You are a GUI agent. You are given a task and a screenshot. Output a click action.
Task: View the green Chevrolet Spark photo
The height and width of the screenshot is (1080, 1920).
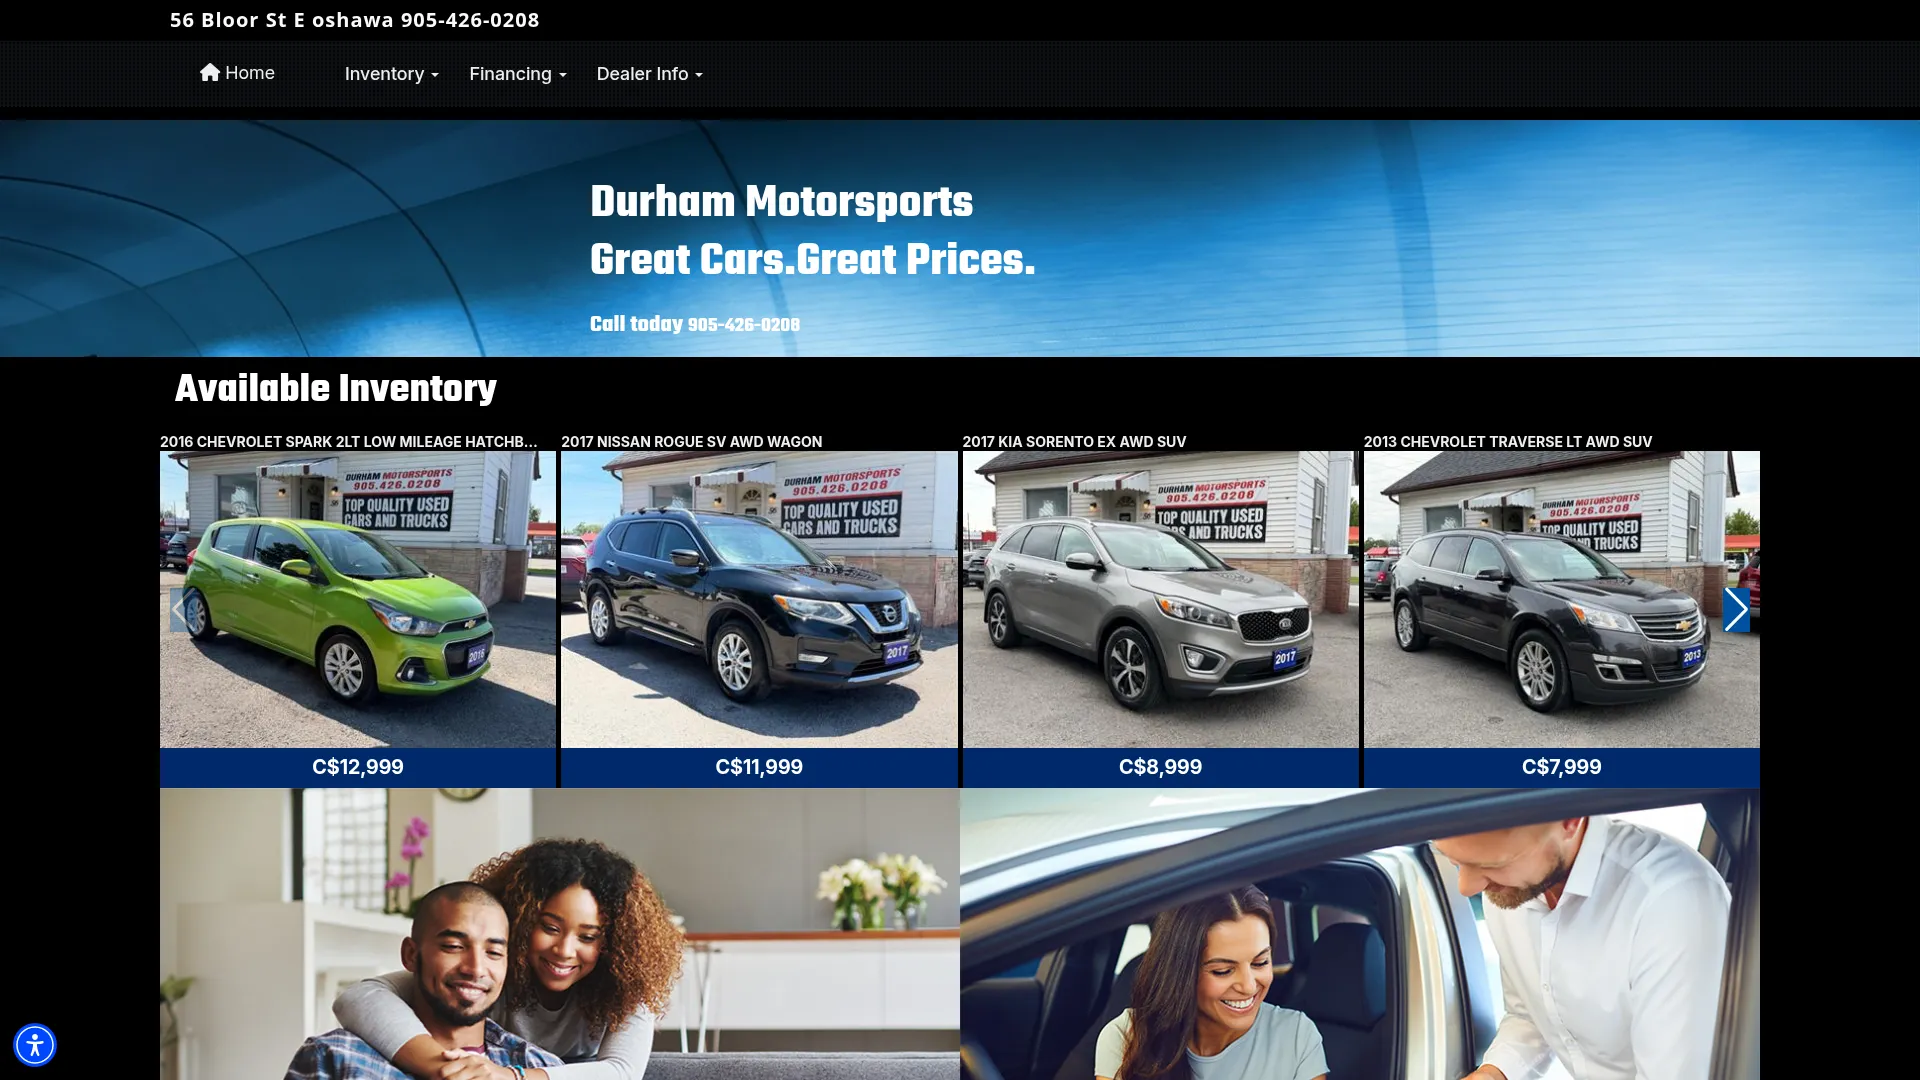click(x=358, y=599)
